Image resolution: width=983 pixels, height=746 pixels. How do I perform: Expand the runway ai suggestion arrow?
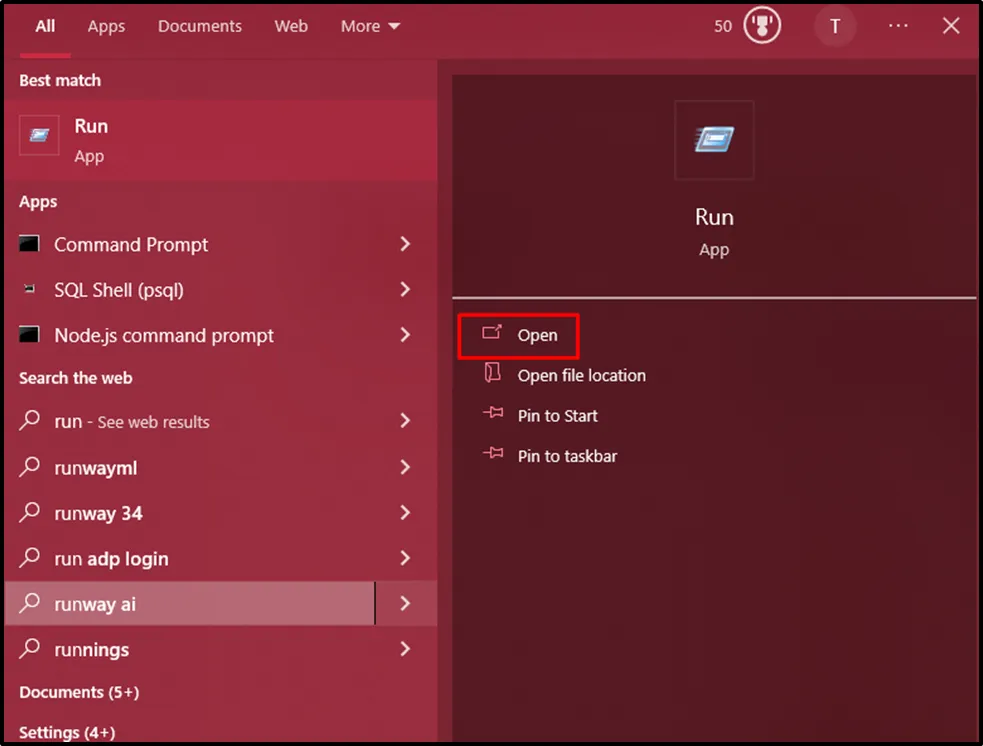click(x=405, y=603)
